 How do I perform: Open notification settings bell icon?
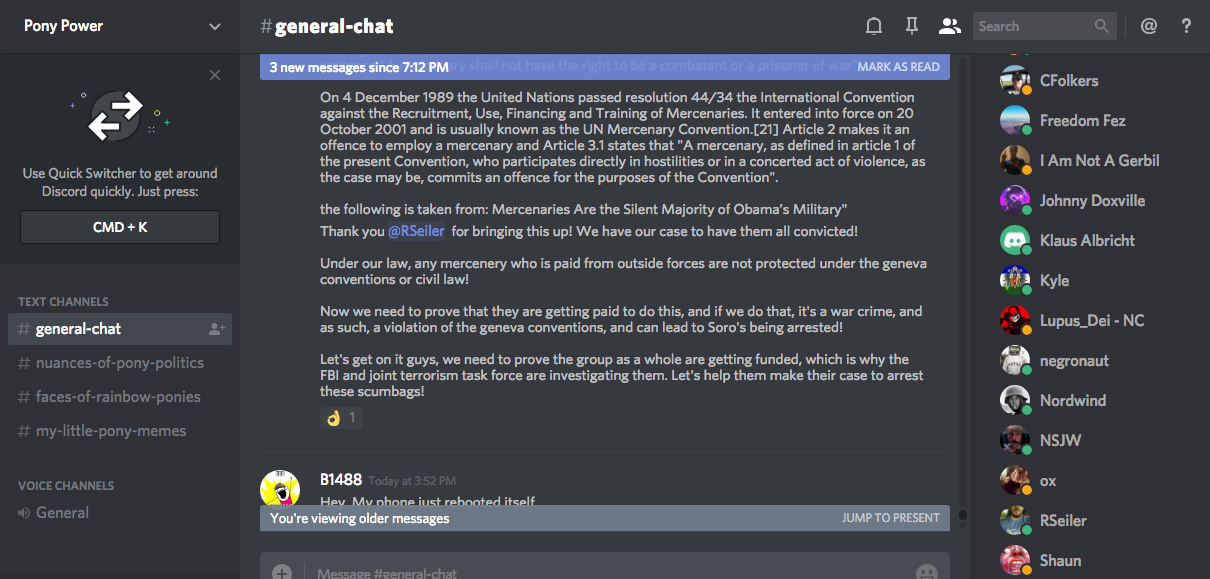pos(874,26)
